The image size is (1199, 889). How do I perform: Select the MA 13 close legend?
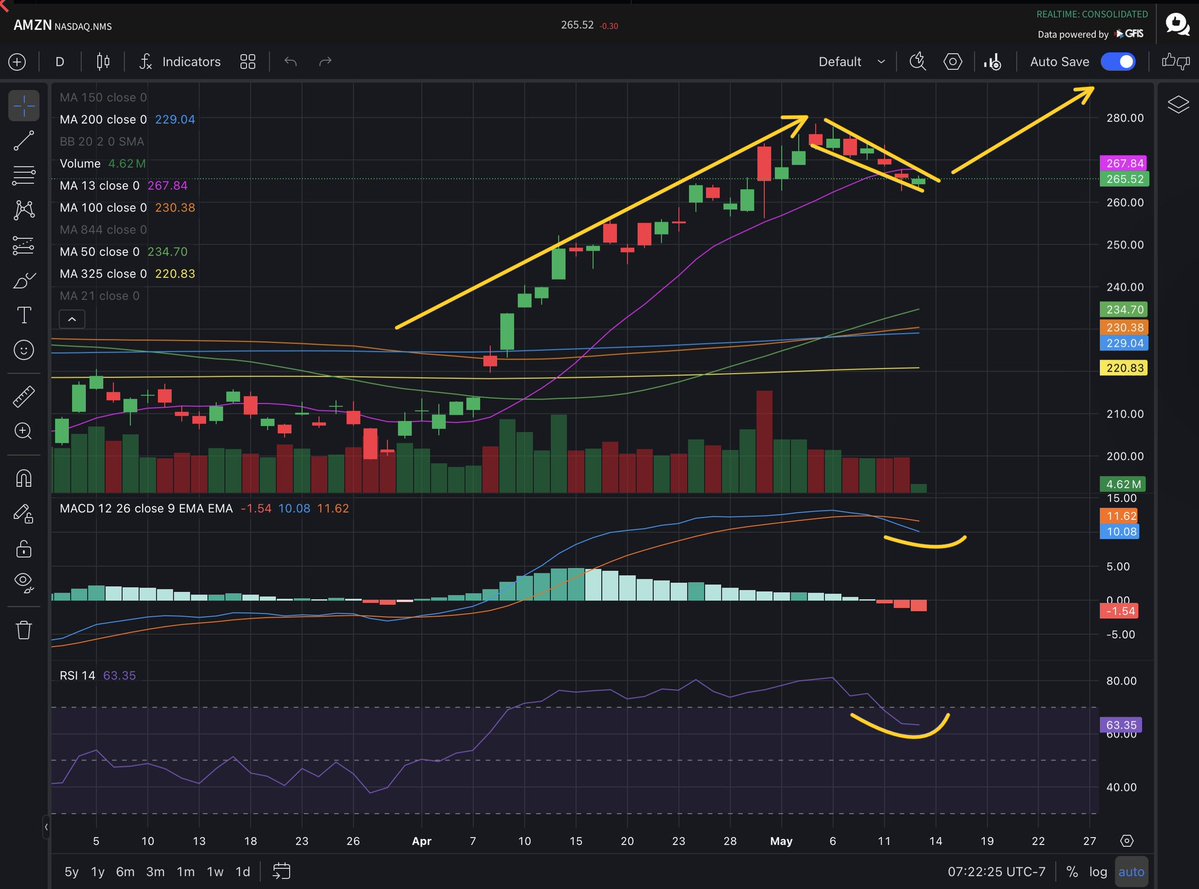click(x=123, y=186)
